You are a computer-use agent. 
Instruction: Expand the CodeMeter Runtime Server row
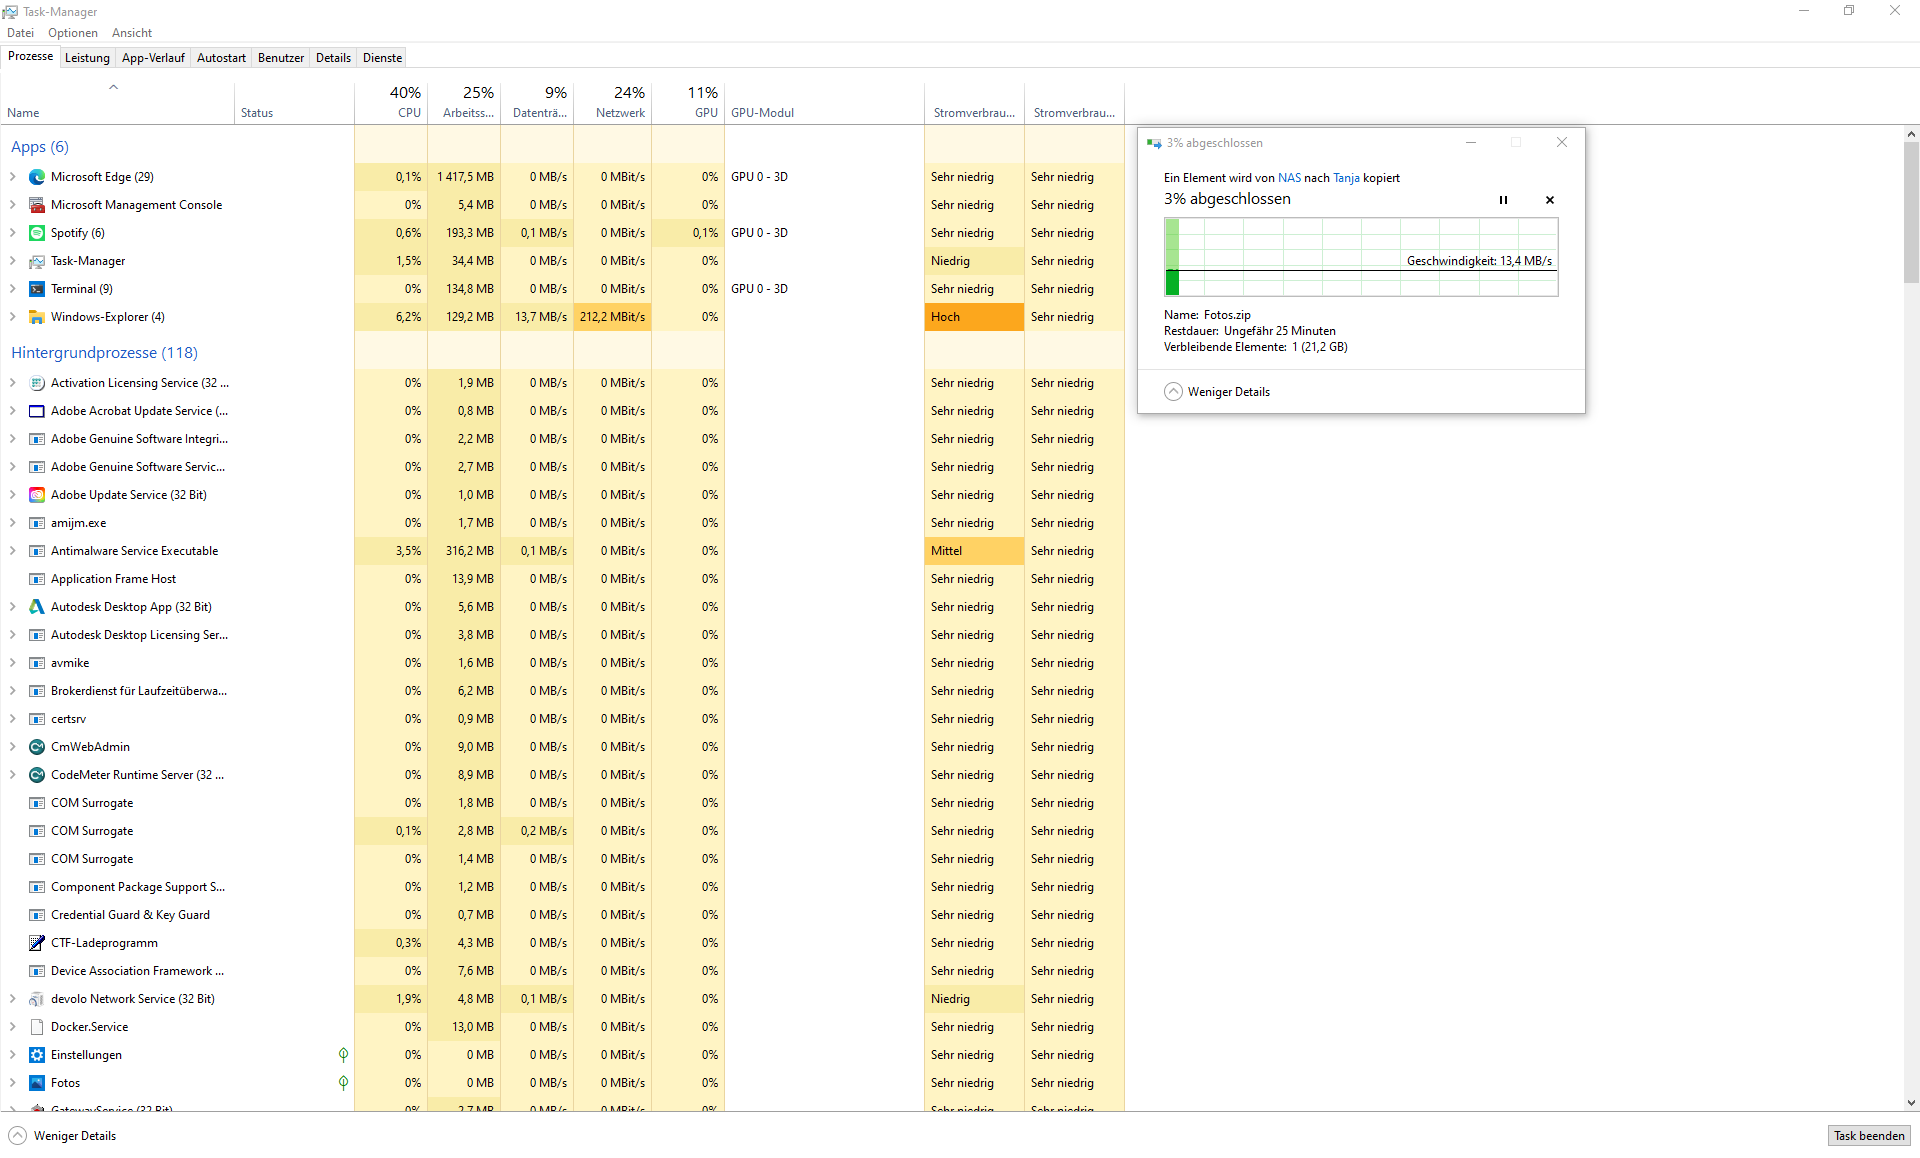pyautogui.click(x=12, y=775)
